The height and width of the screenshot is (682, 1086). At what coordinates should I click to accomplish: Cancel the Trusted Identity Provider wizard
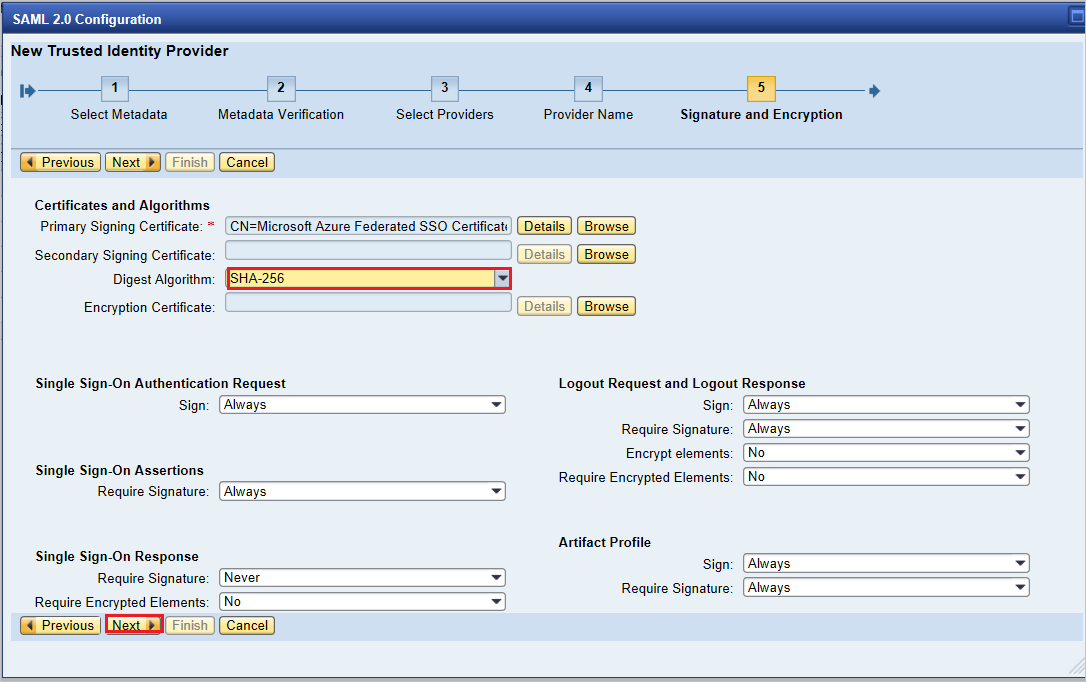246,625
